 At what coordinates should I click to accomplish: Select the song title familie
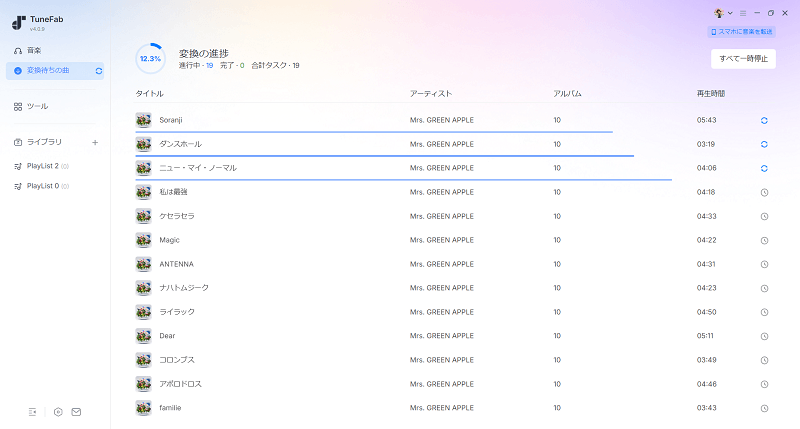pos(170,408)
